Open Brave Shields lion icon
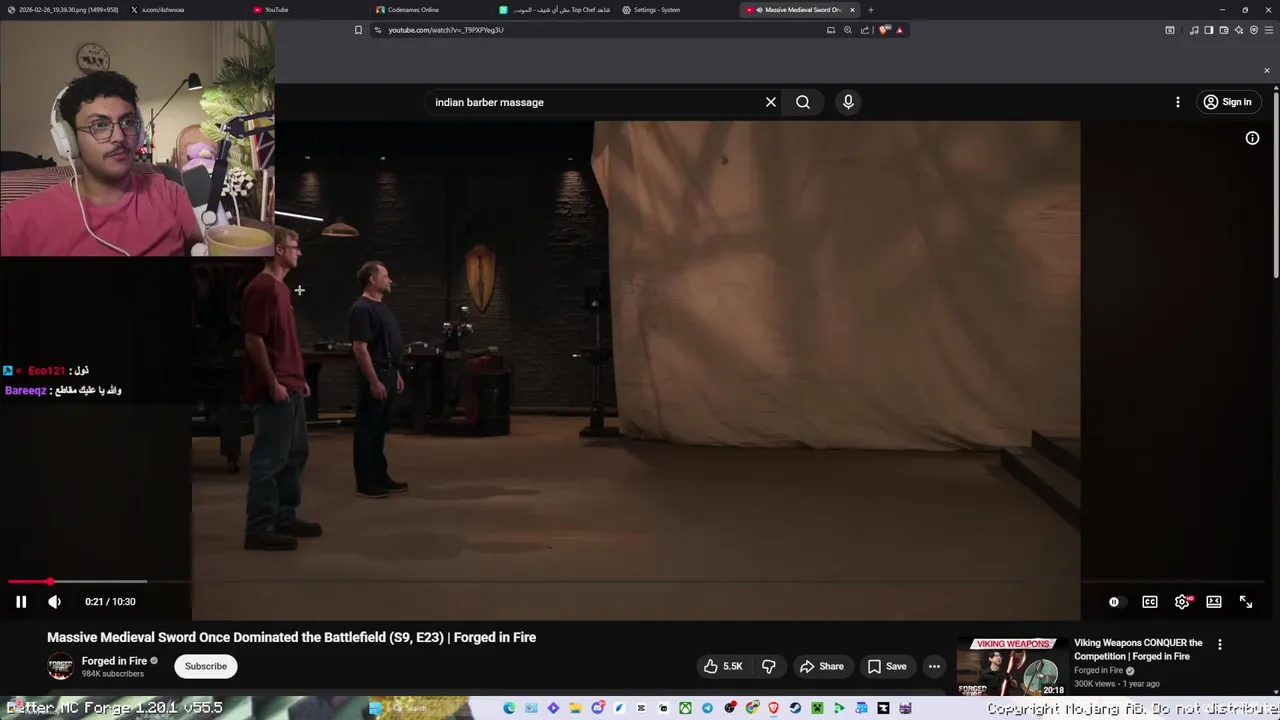This screenshot has width=1280, height=720. (x=884, y=30)
